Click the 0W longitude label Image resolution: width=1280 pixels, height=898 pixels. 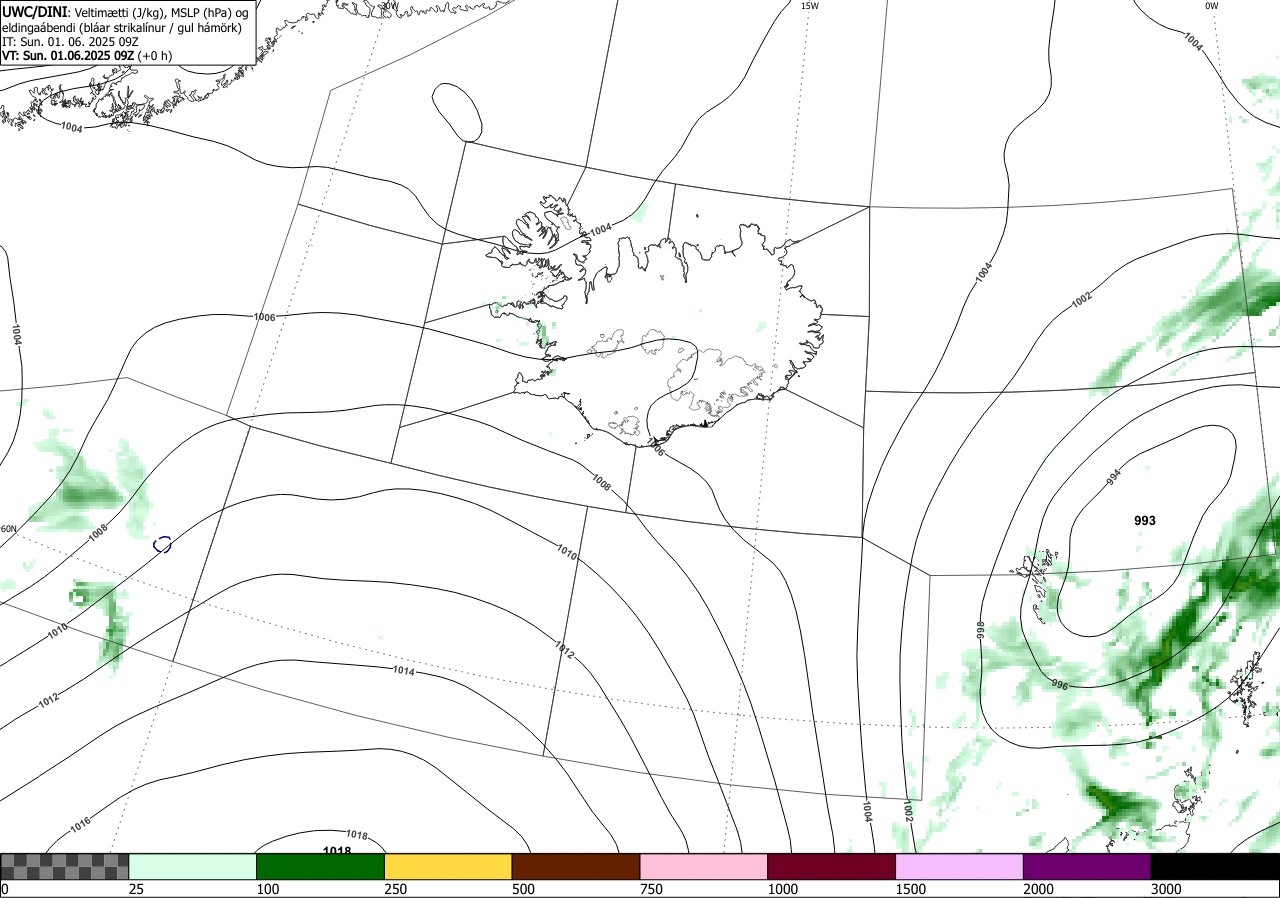tap(1212, 6)
